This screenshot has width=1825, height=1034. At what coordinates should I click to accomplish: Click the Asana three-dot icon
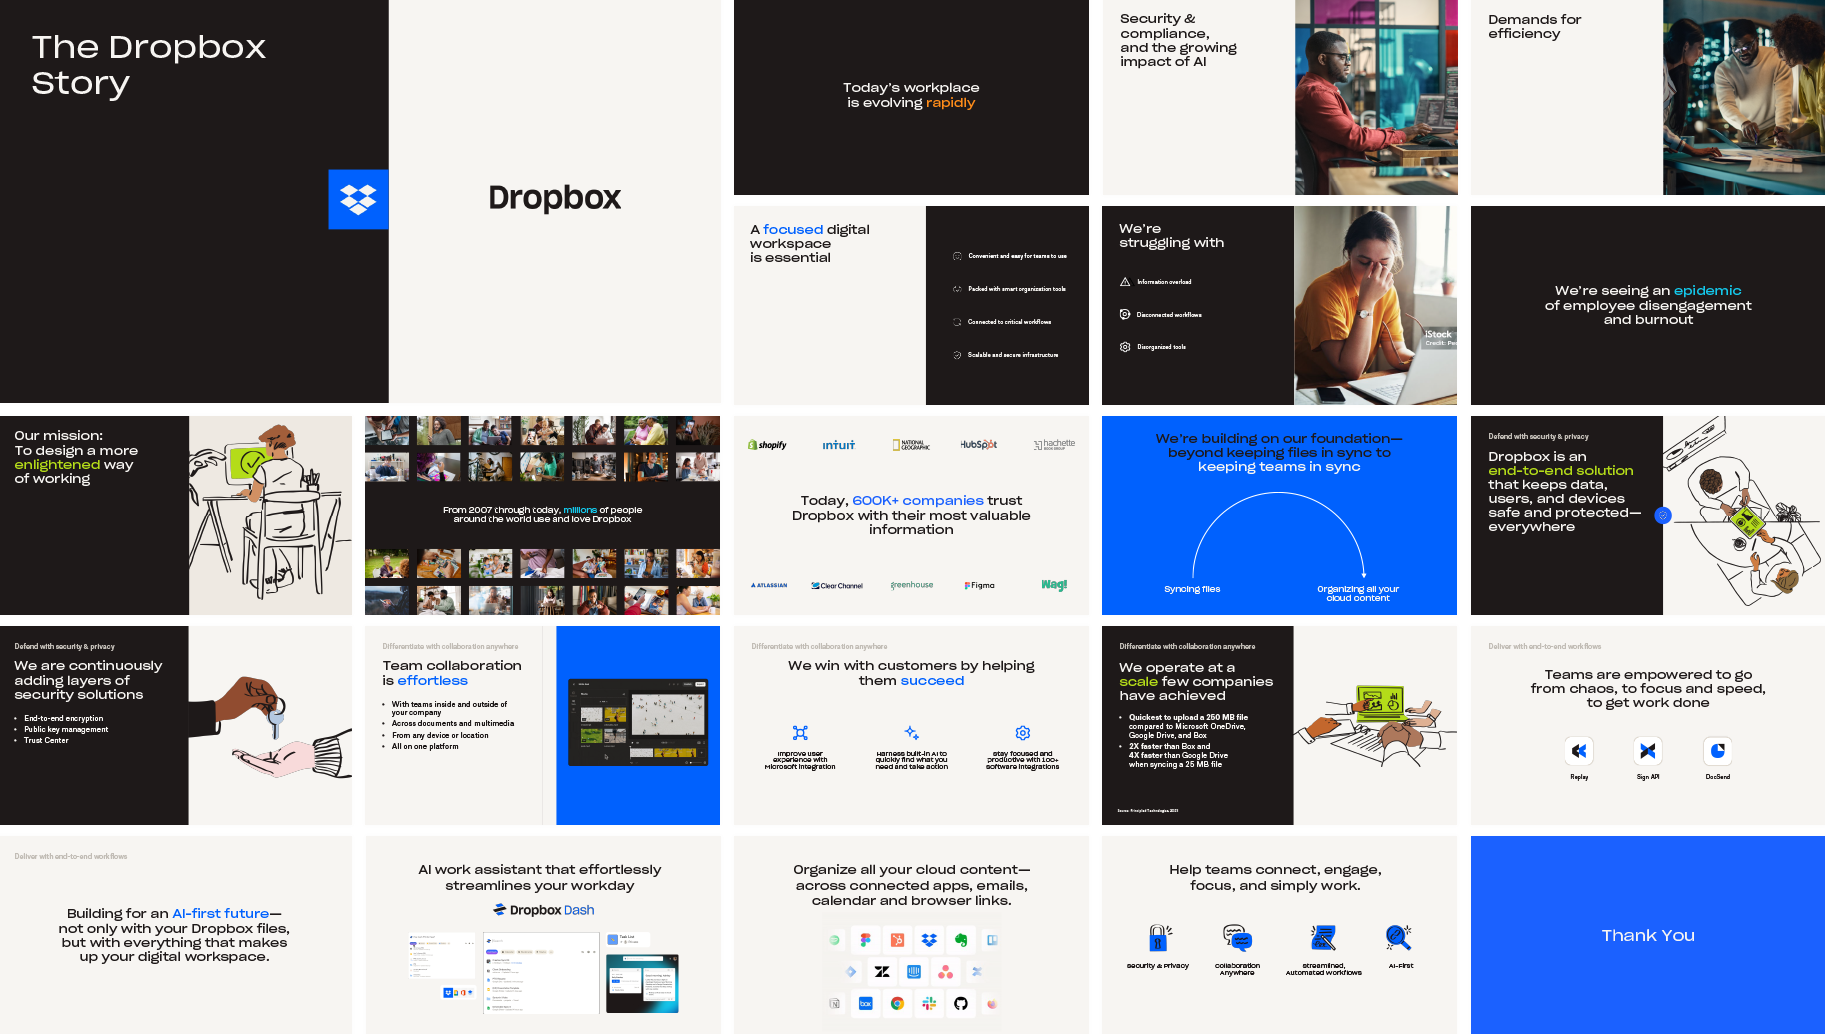945,971
